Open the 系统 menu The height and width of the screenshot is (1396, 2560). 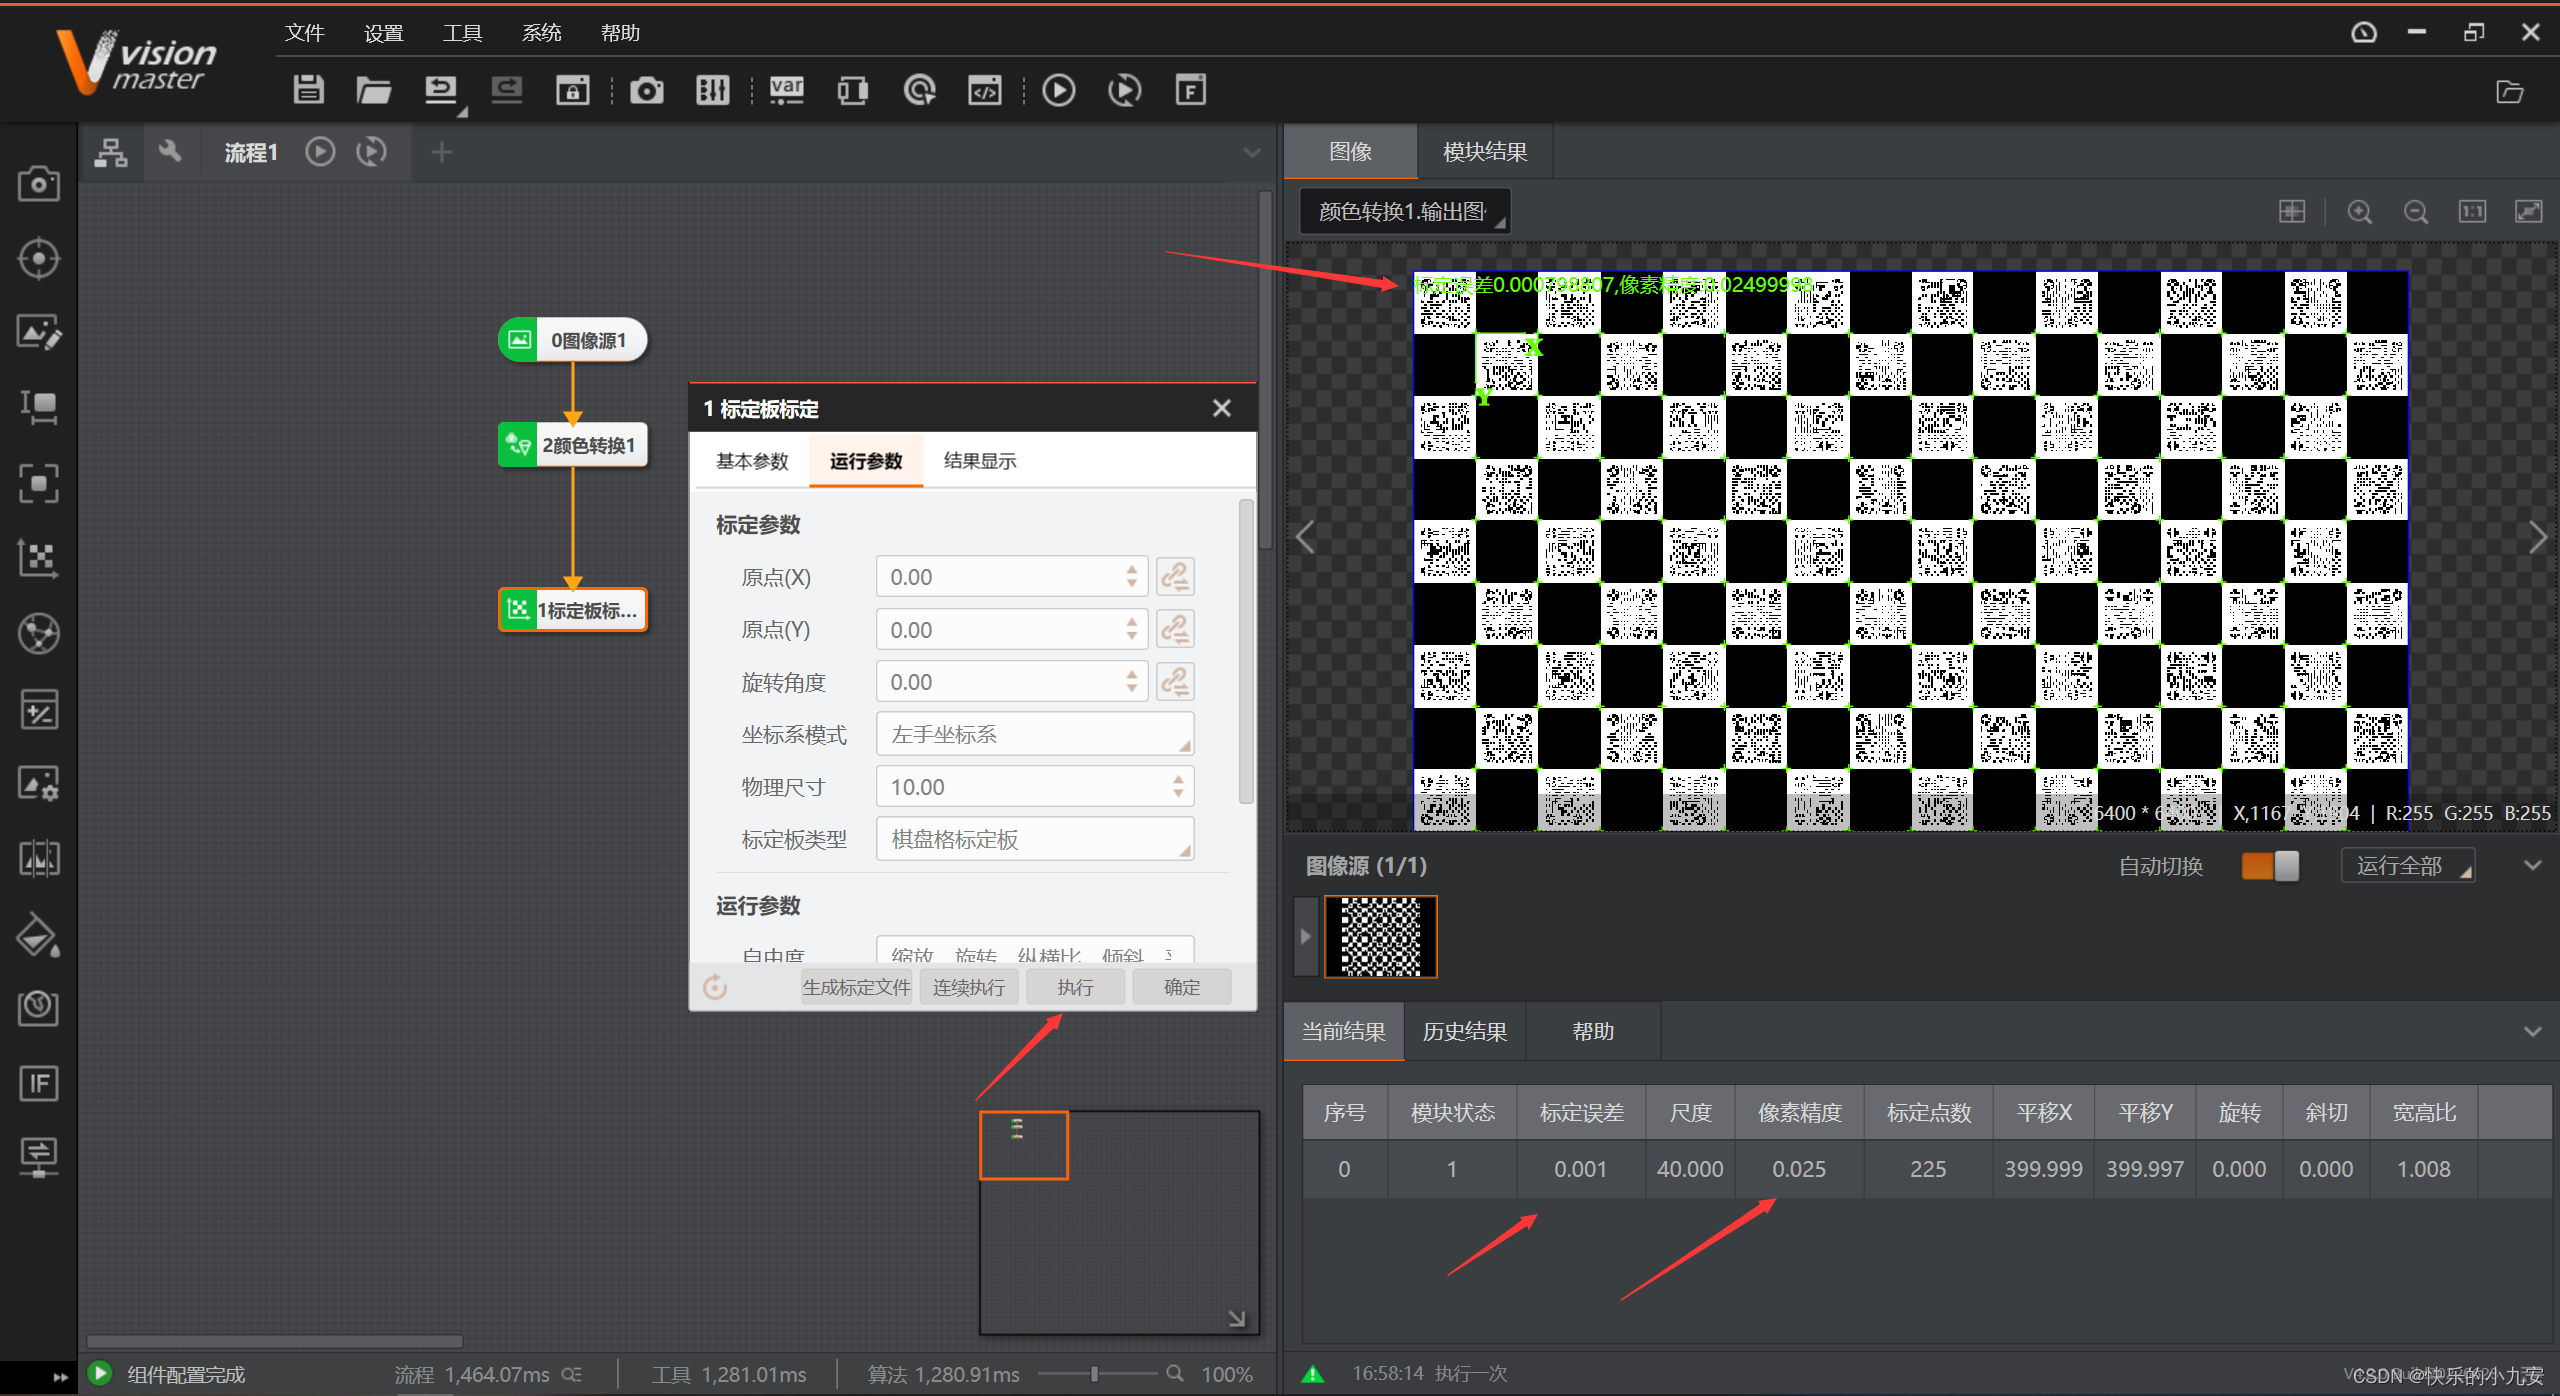541,33
